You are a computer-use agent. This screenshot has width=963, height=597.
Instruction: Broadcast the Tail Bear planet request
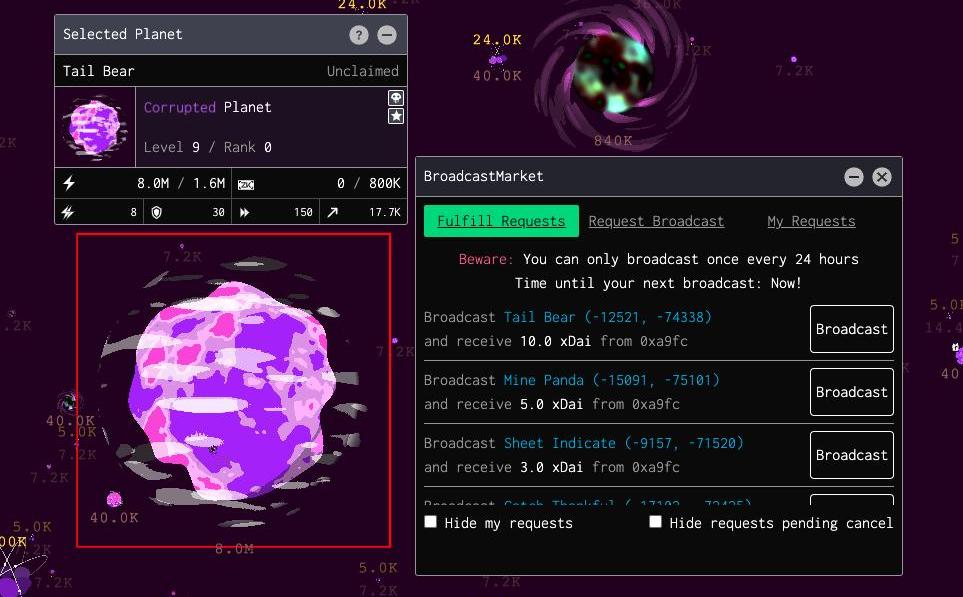pyautogui.click(x=851, y=329)
